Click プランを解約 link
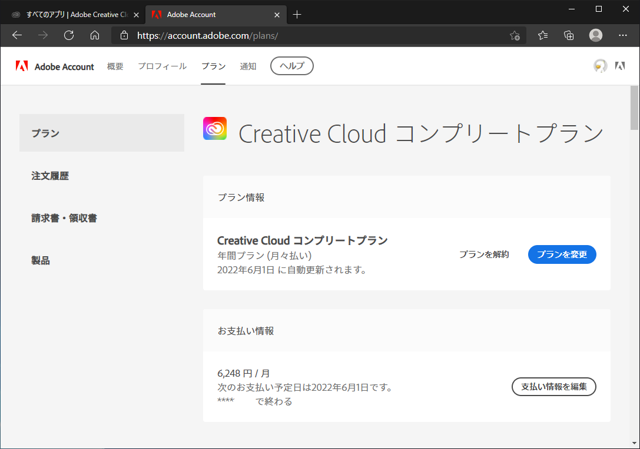Screen dimensions: 640x449 [x=484, y=254]
